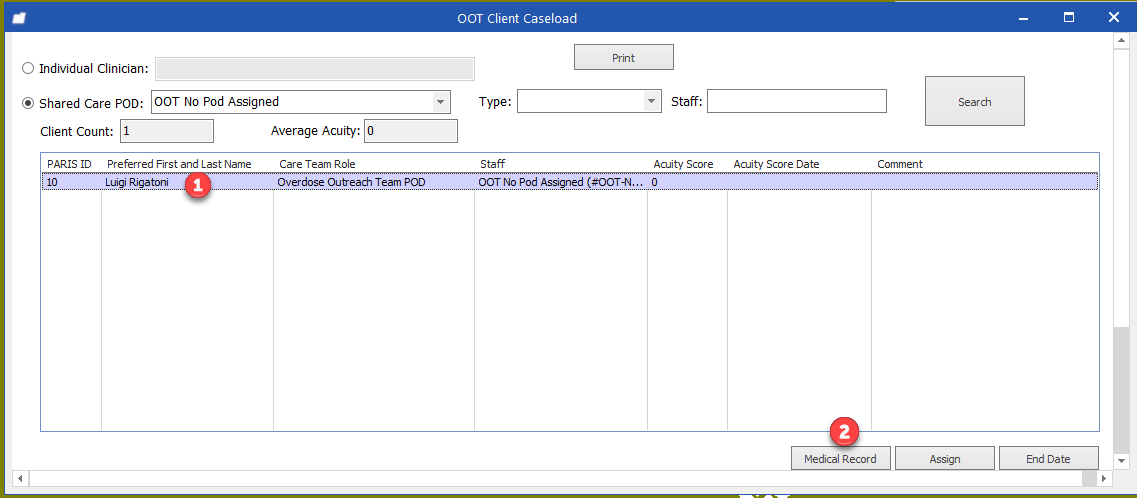Open the Type dropdown list

pyautogui.click(x=651, y=102)
